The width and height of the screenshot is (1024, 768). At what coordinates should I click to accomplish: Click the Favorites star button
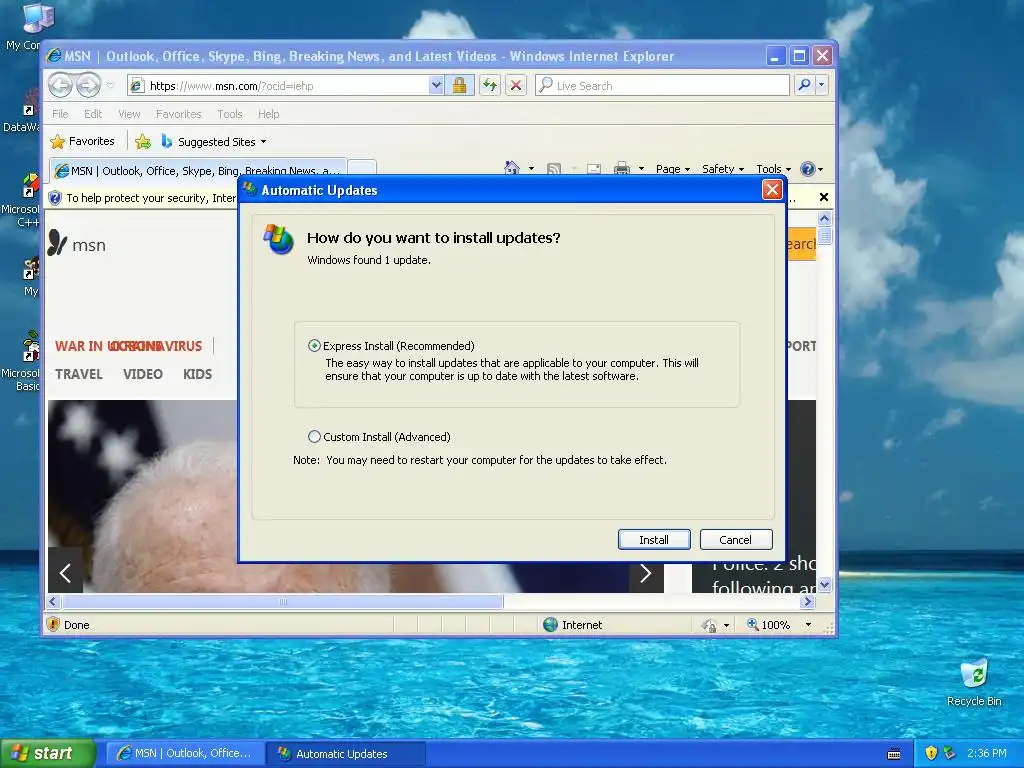click(x=82, y=141)
